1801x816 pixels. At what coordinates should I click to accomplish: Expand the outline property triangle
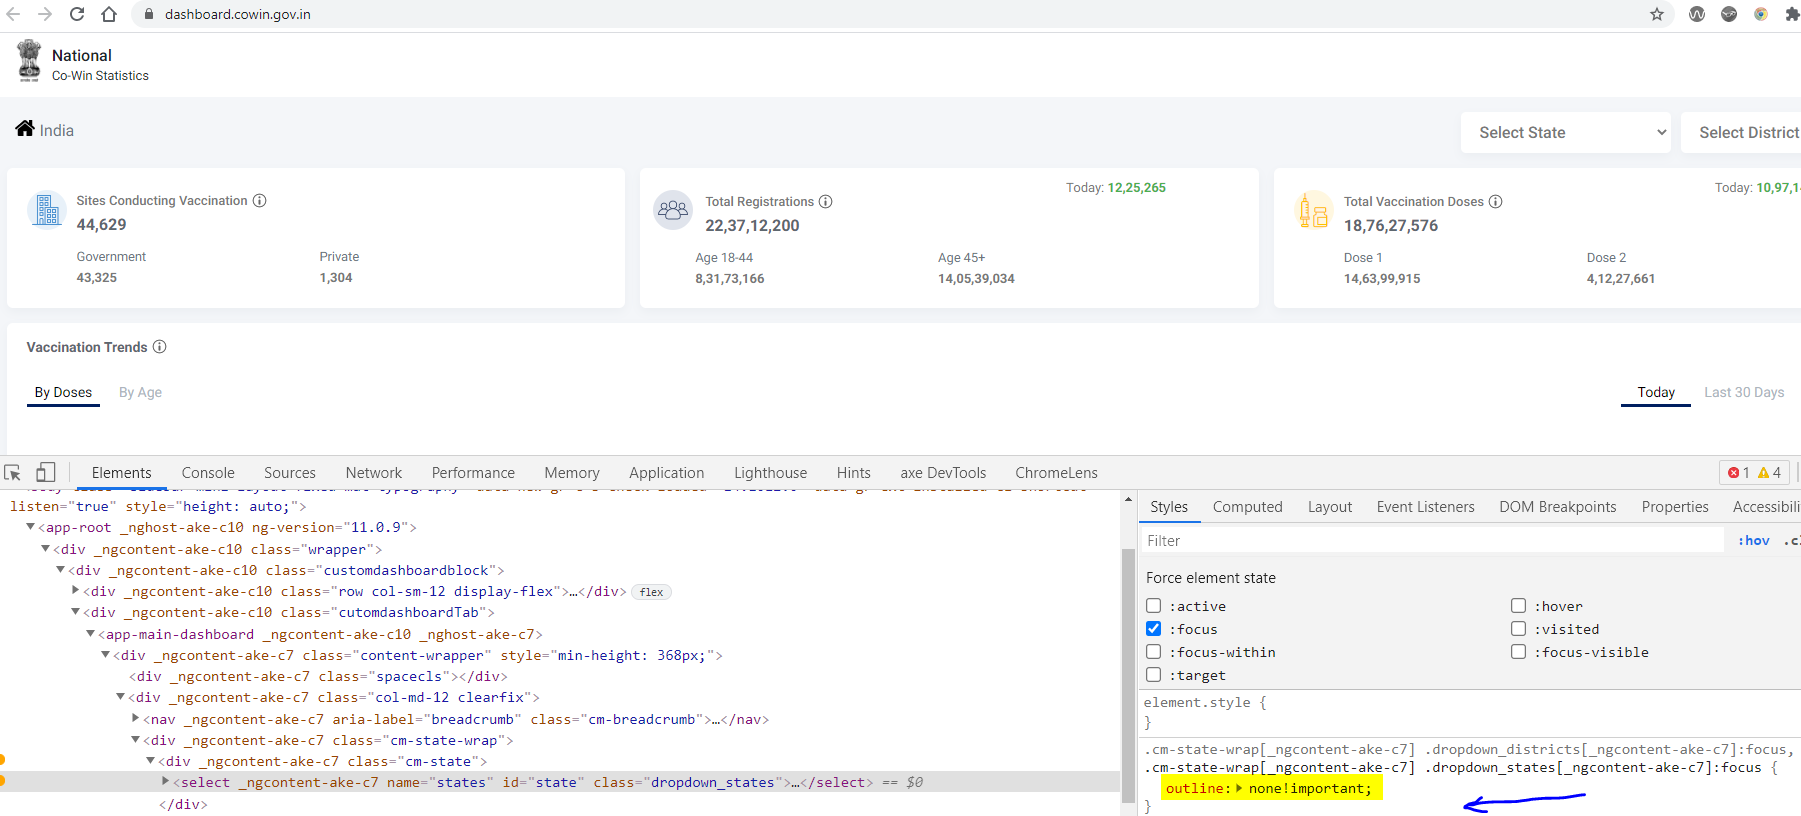click(x=1240, y=788)
